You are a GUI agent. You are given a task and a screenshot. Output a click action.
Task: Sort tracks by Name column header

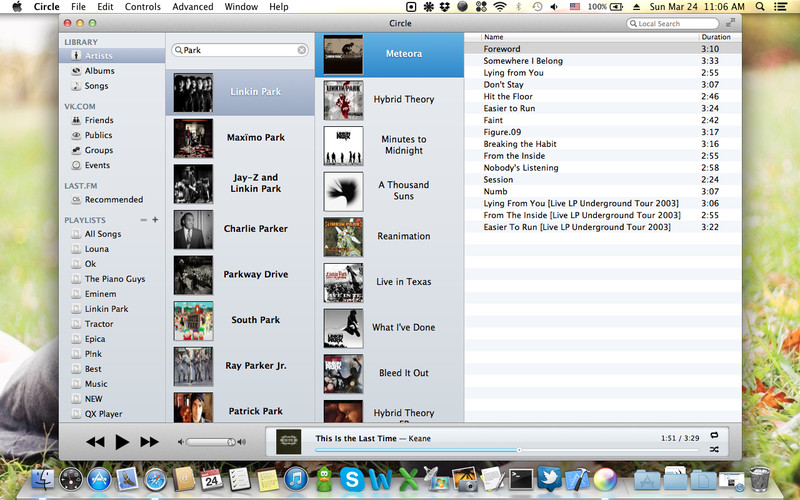point(589,37)
